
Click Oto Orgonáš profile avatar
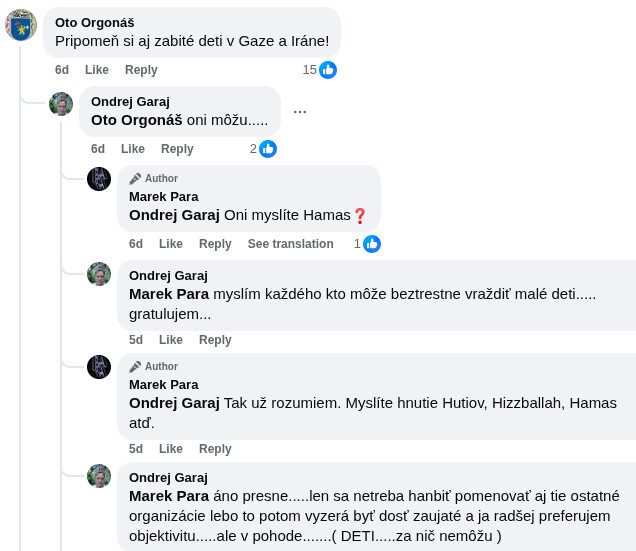point(21,25)
